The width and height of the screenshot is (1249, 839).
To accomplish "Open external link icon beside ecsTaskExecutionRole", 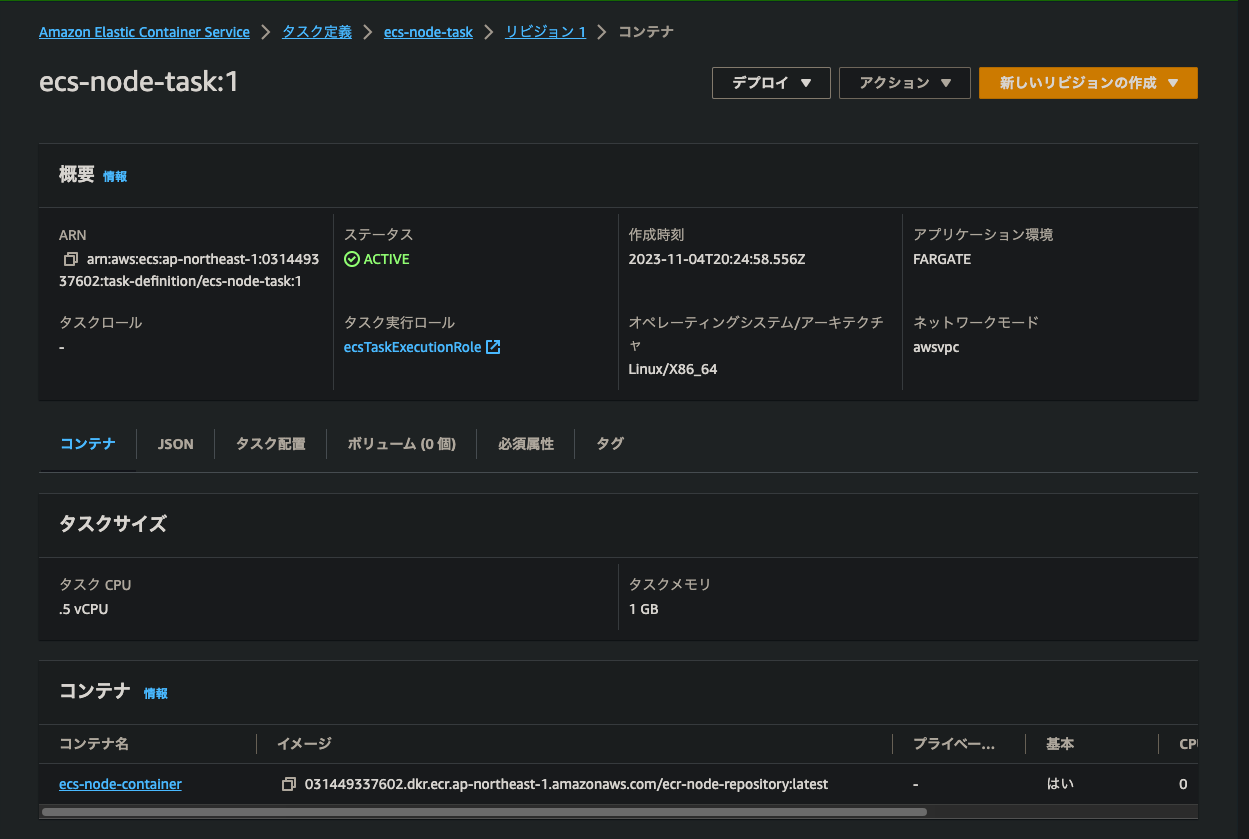I will click(x=493, y=347).
